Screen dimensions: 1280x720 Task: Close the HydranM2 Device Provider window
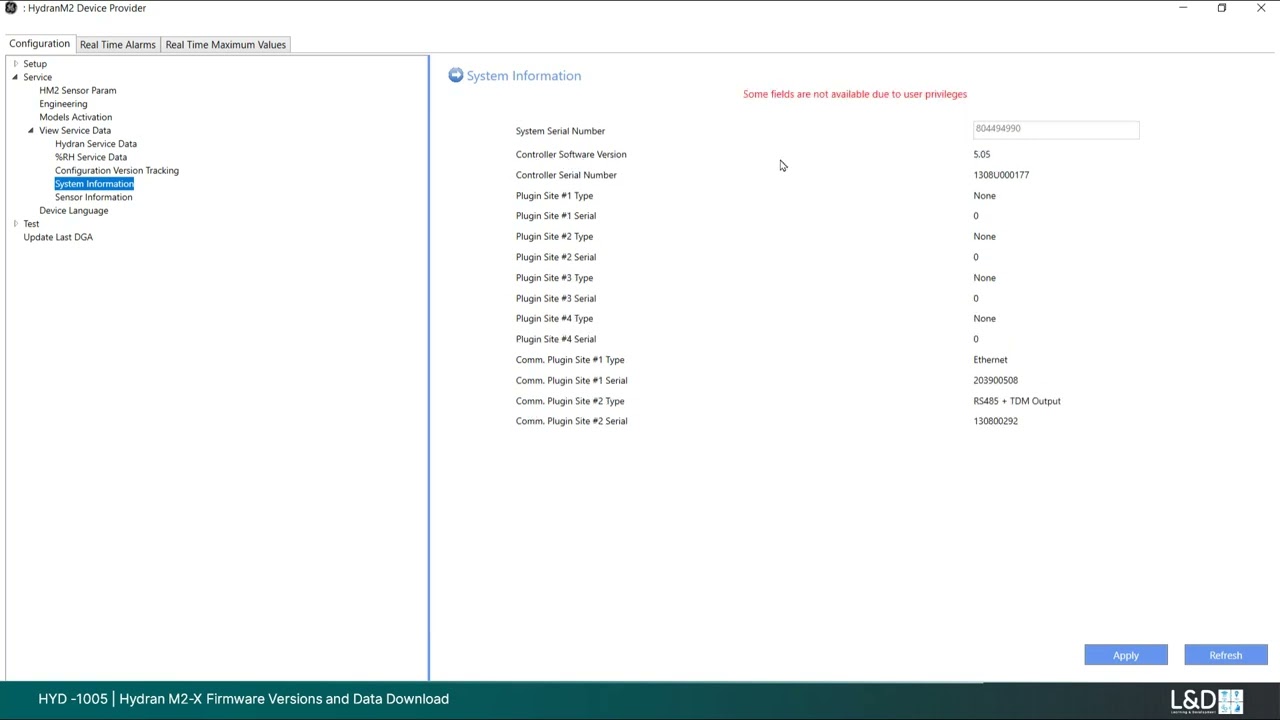pos(1261,8)
